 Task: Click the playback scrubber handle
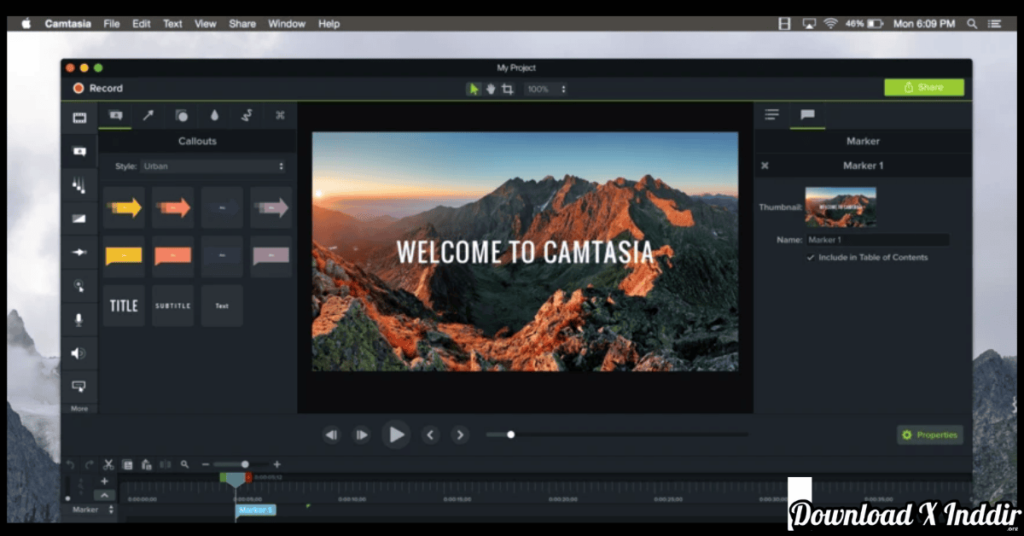pyautogui.click(x=511, y=435)
